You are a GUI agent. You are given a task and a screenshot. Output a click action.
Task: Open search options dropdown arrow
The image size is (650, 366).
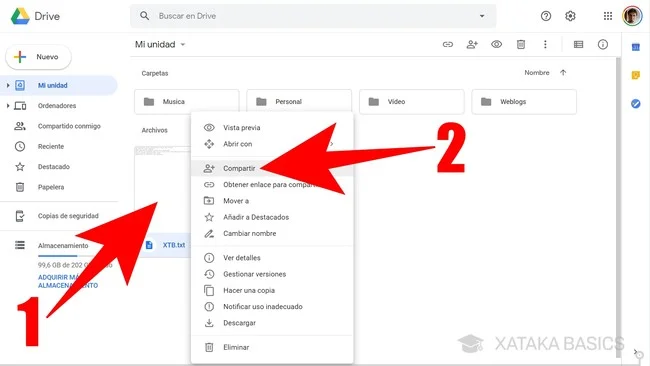pyautogui.click(x=482, y=16)
